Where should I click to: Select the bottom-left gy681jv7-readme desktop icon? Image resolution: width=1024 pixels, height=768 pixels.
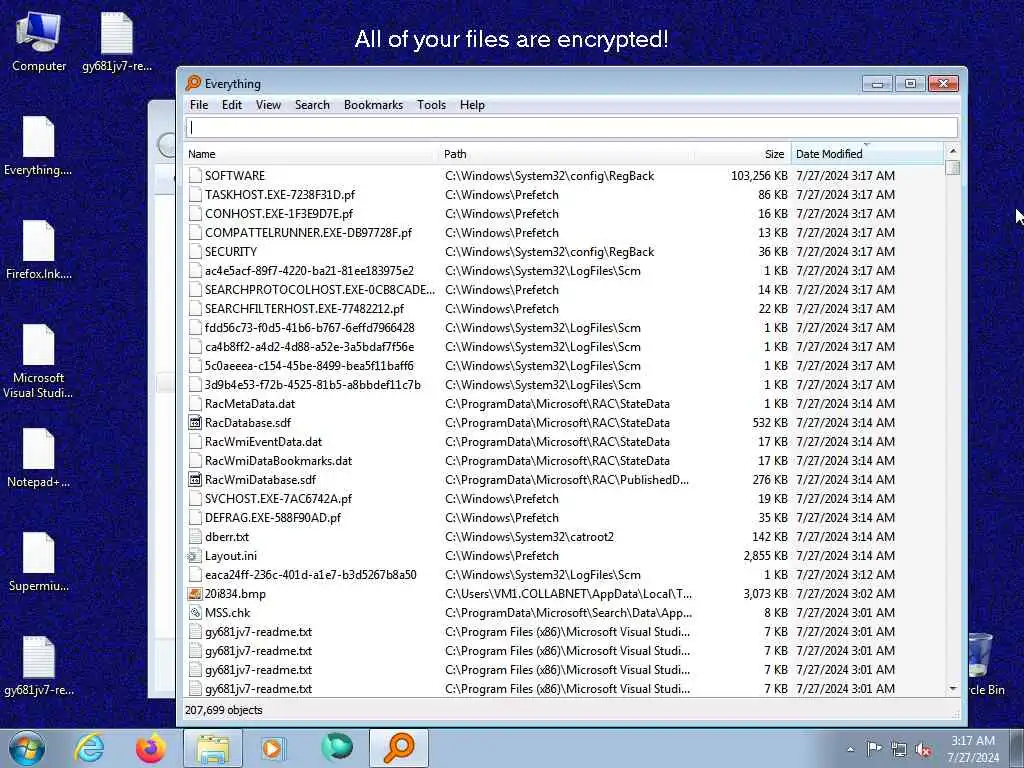pyautogui.click(x=39, y=666)
